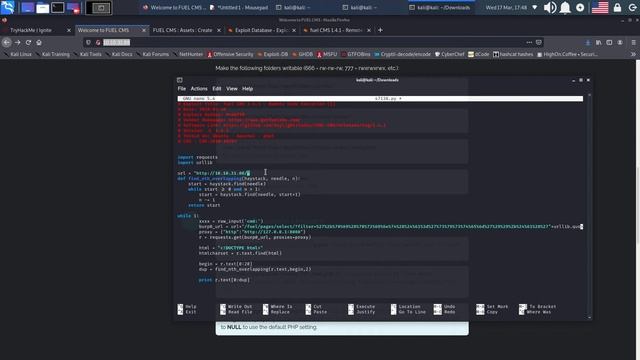Switch to the Welcome to FUEL CMS taskbar window
Viewport: 640px width, 360px height.
[173, 7]
